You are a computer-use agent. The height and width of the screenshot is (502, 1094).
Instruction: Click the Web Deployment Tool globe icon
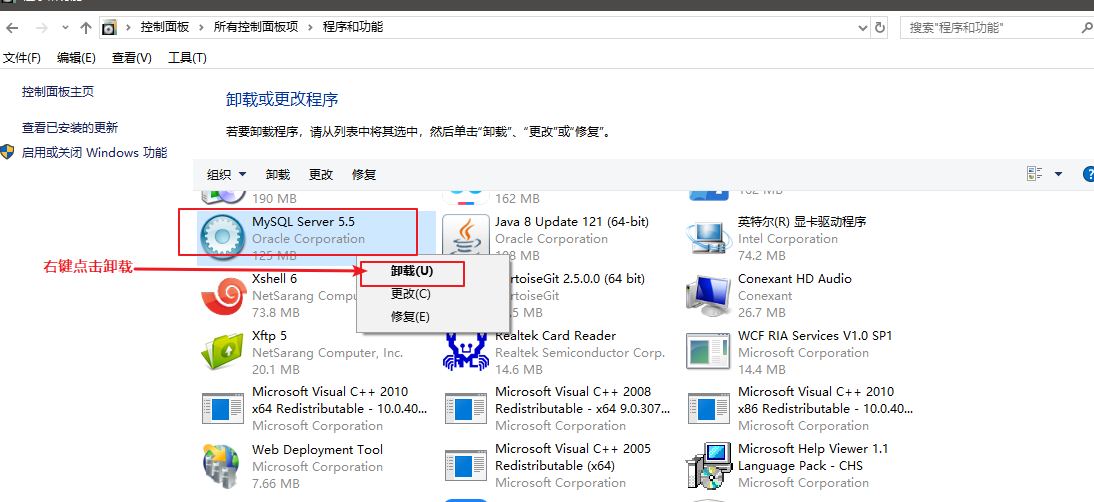[x=223, y=466]
